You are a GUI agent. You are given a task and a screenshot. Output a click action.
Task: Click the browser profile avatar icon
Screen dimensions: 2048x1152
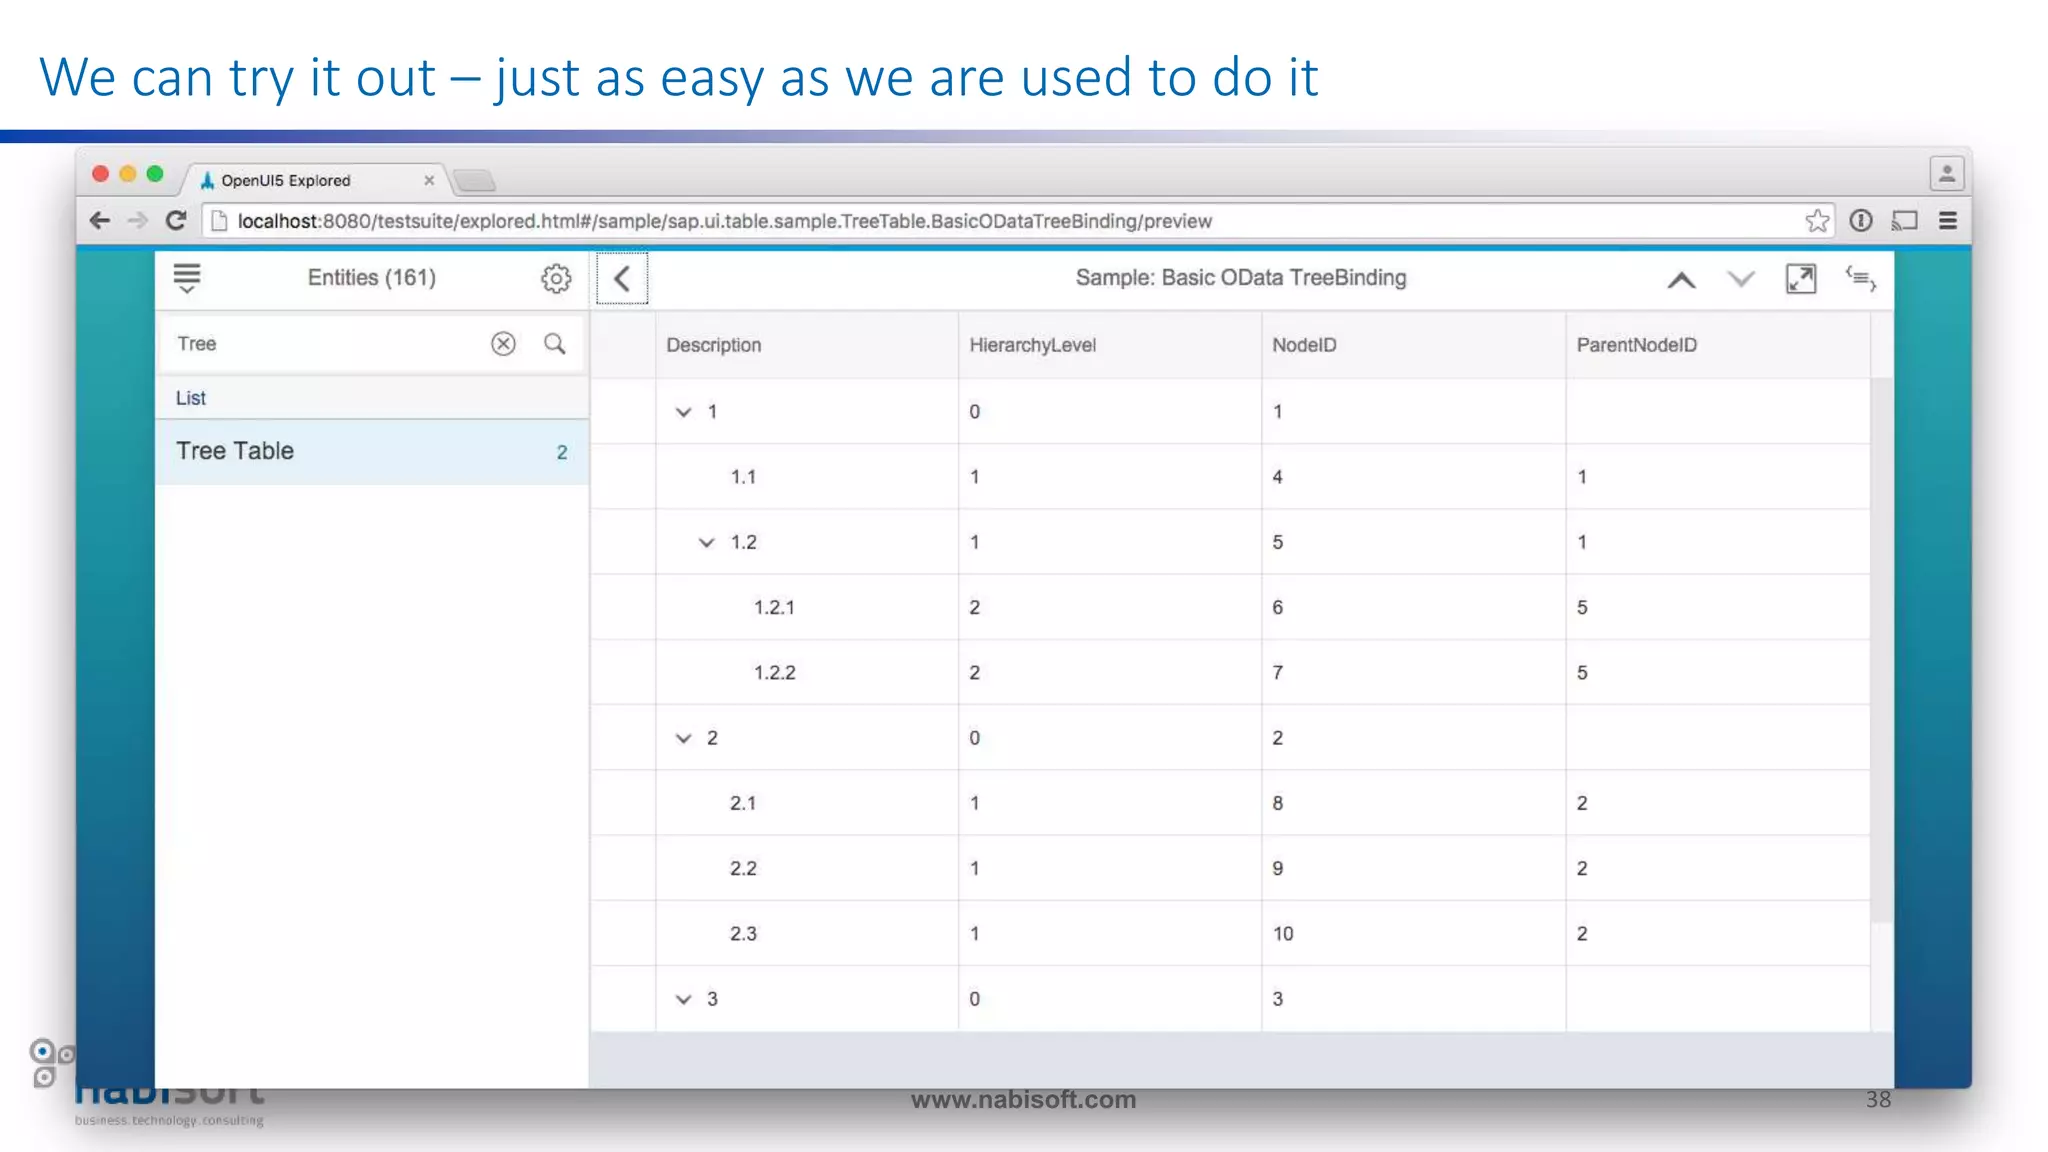click(1946, 174)
